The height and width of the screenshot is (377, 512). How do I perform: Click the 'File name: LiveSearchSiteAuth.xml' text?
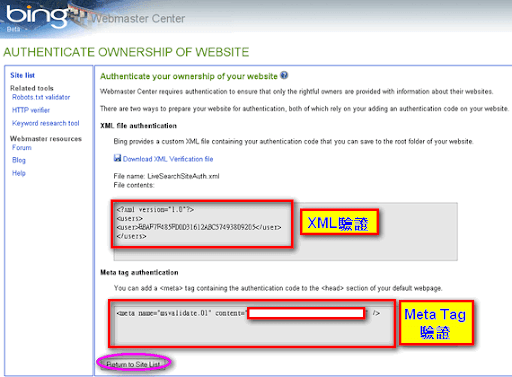(x=166, y=176)
